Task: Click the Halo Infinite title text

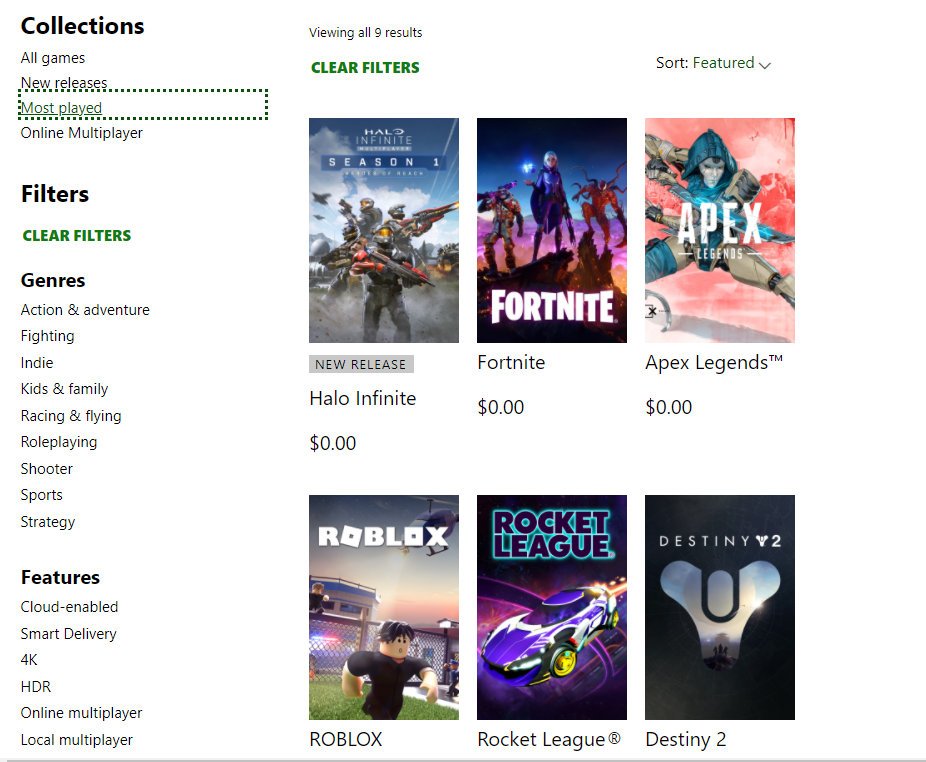Action: click(363, 399)
